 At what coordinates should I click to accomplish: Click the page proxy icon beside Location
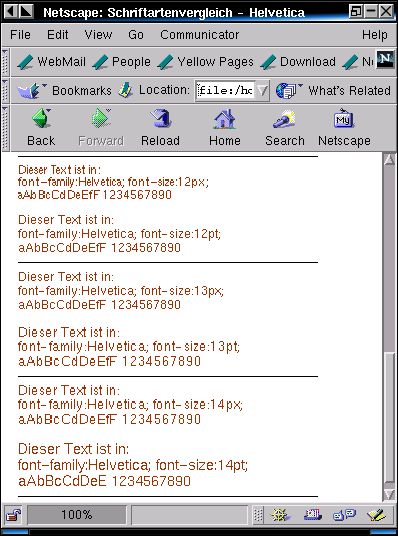[125, 90]
